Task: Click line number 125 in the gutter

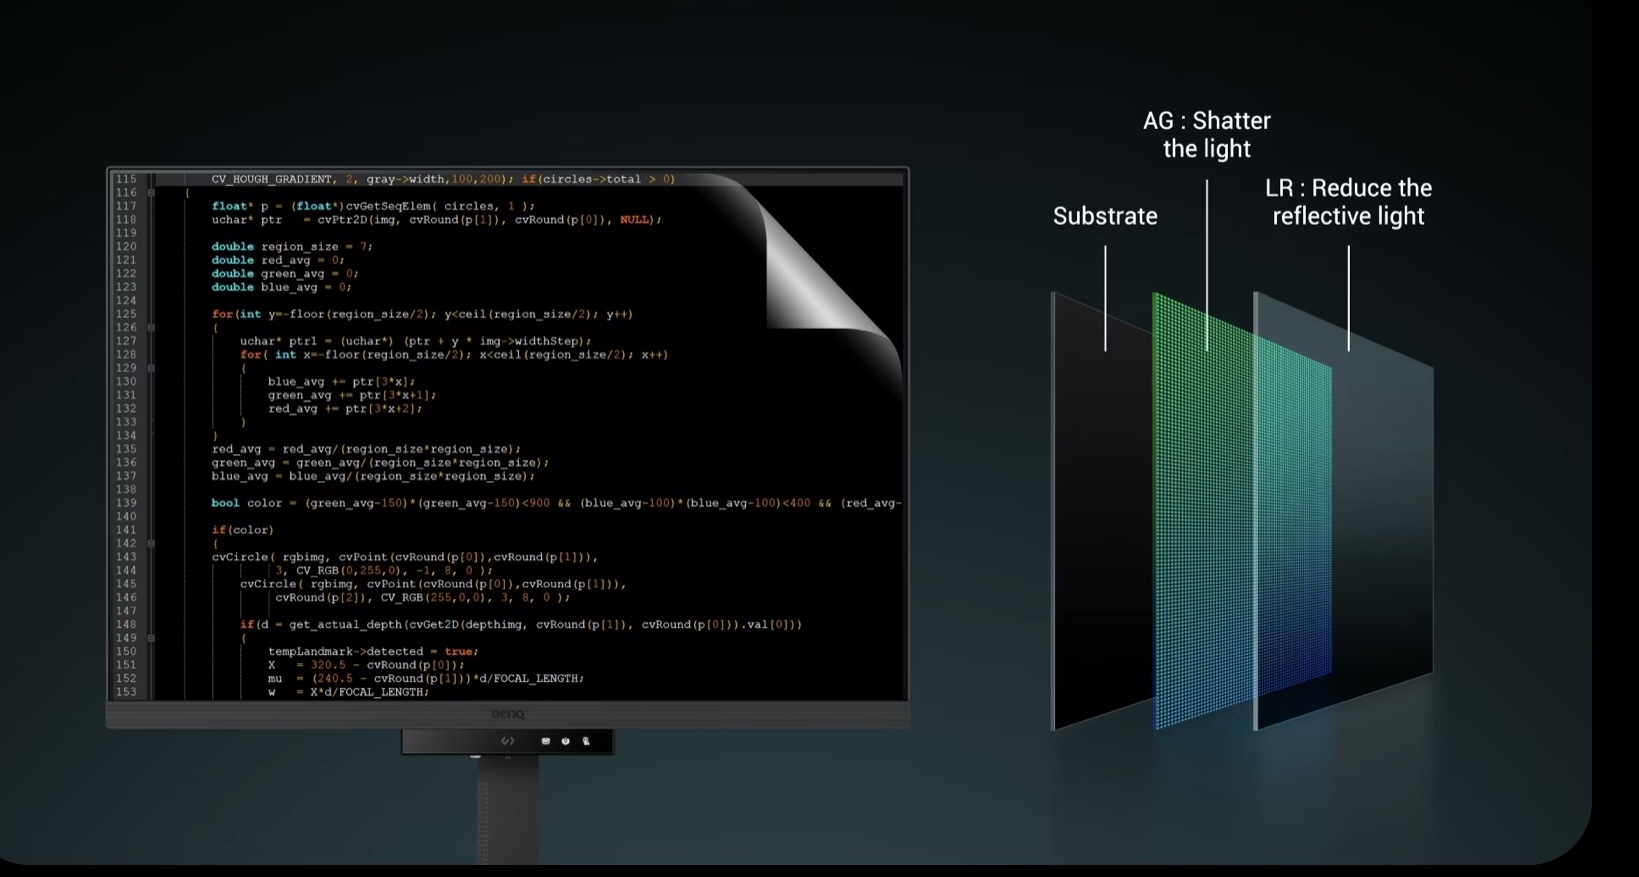Action: tap(126, 314)
